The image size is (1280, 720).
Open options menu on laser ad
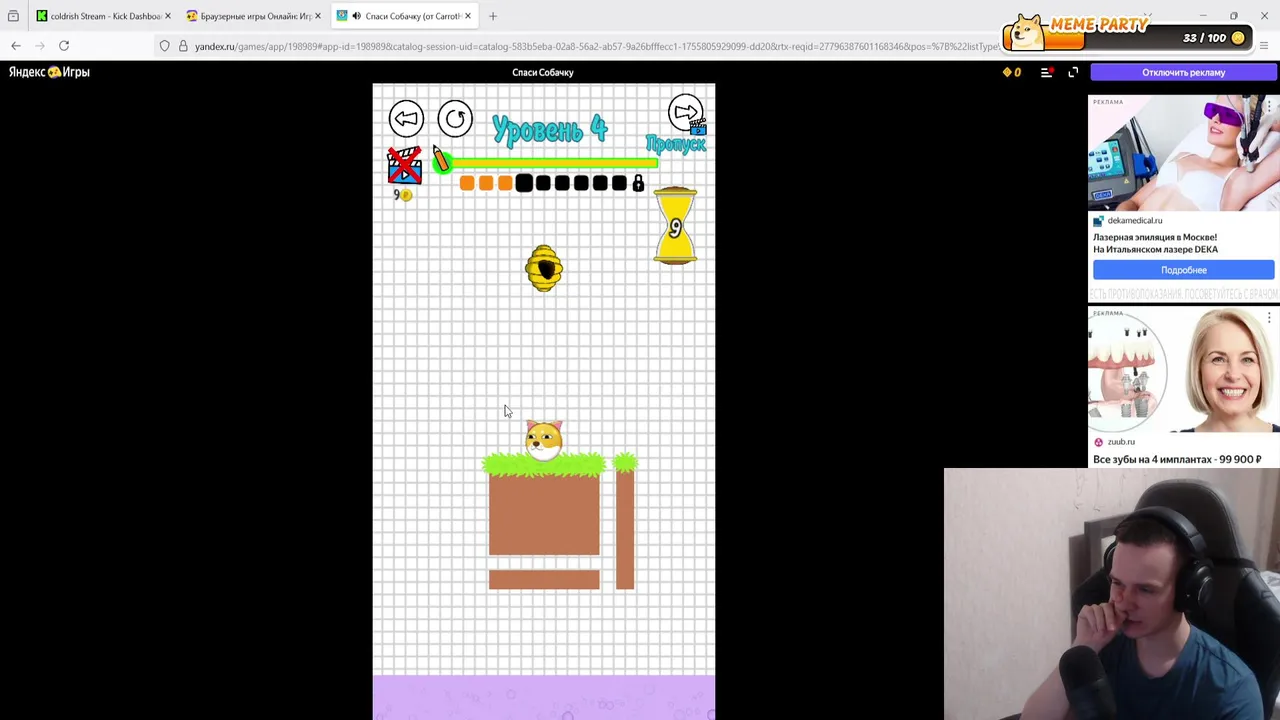click(x=1269, y=105)
